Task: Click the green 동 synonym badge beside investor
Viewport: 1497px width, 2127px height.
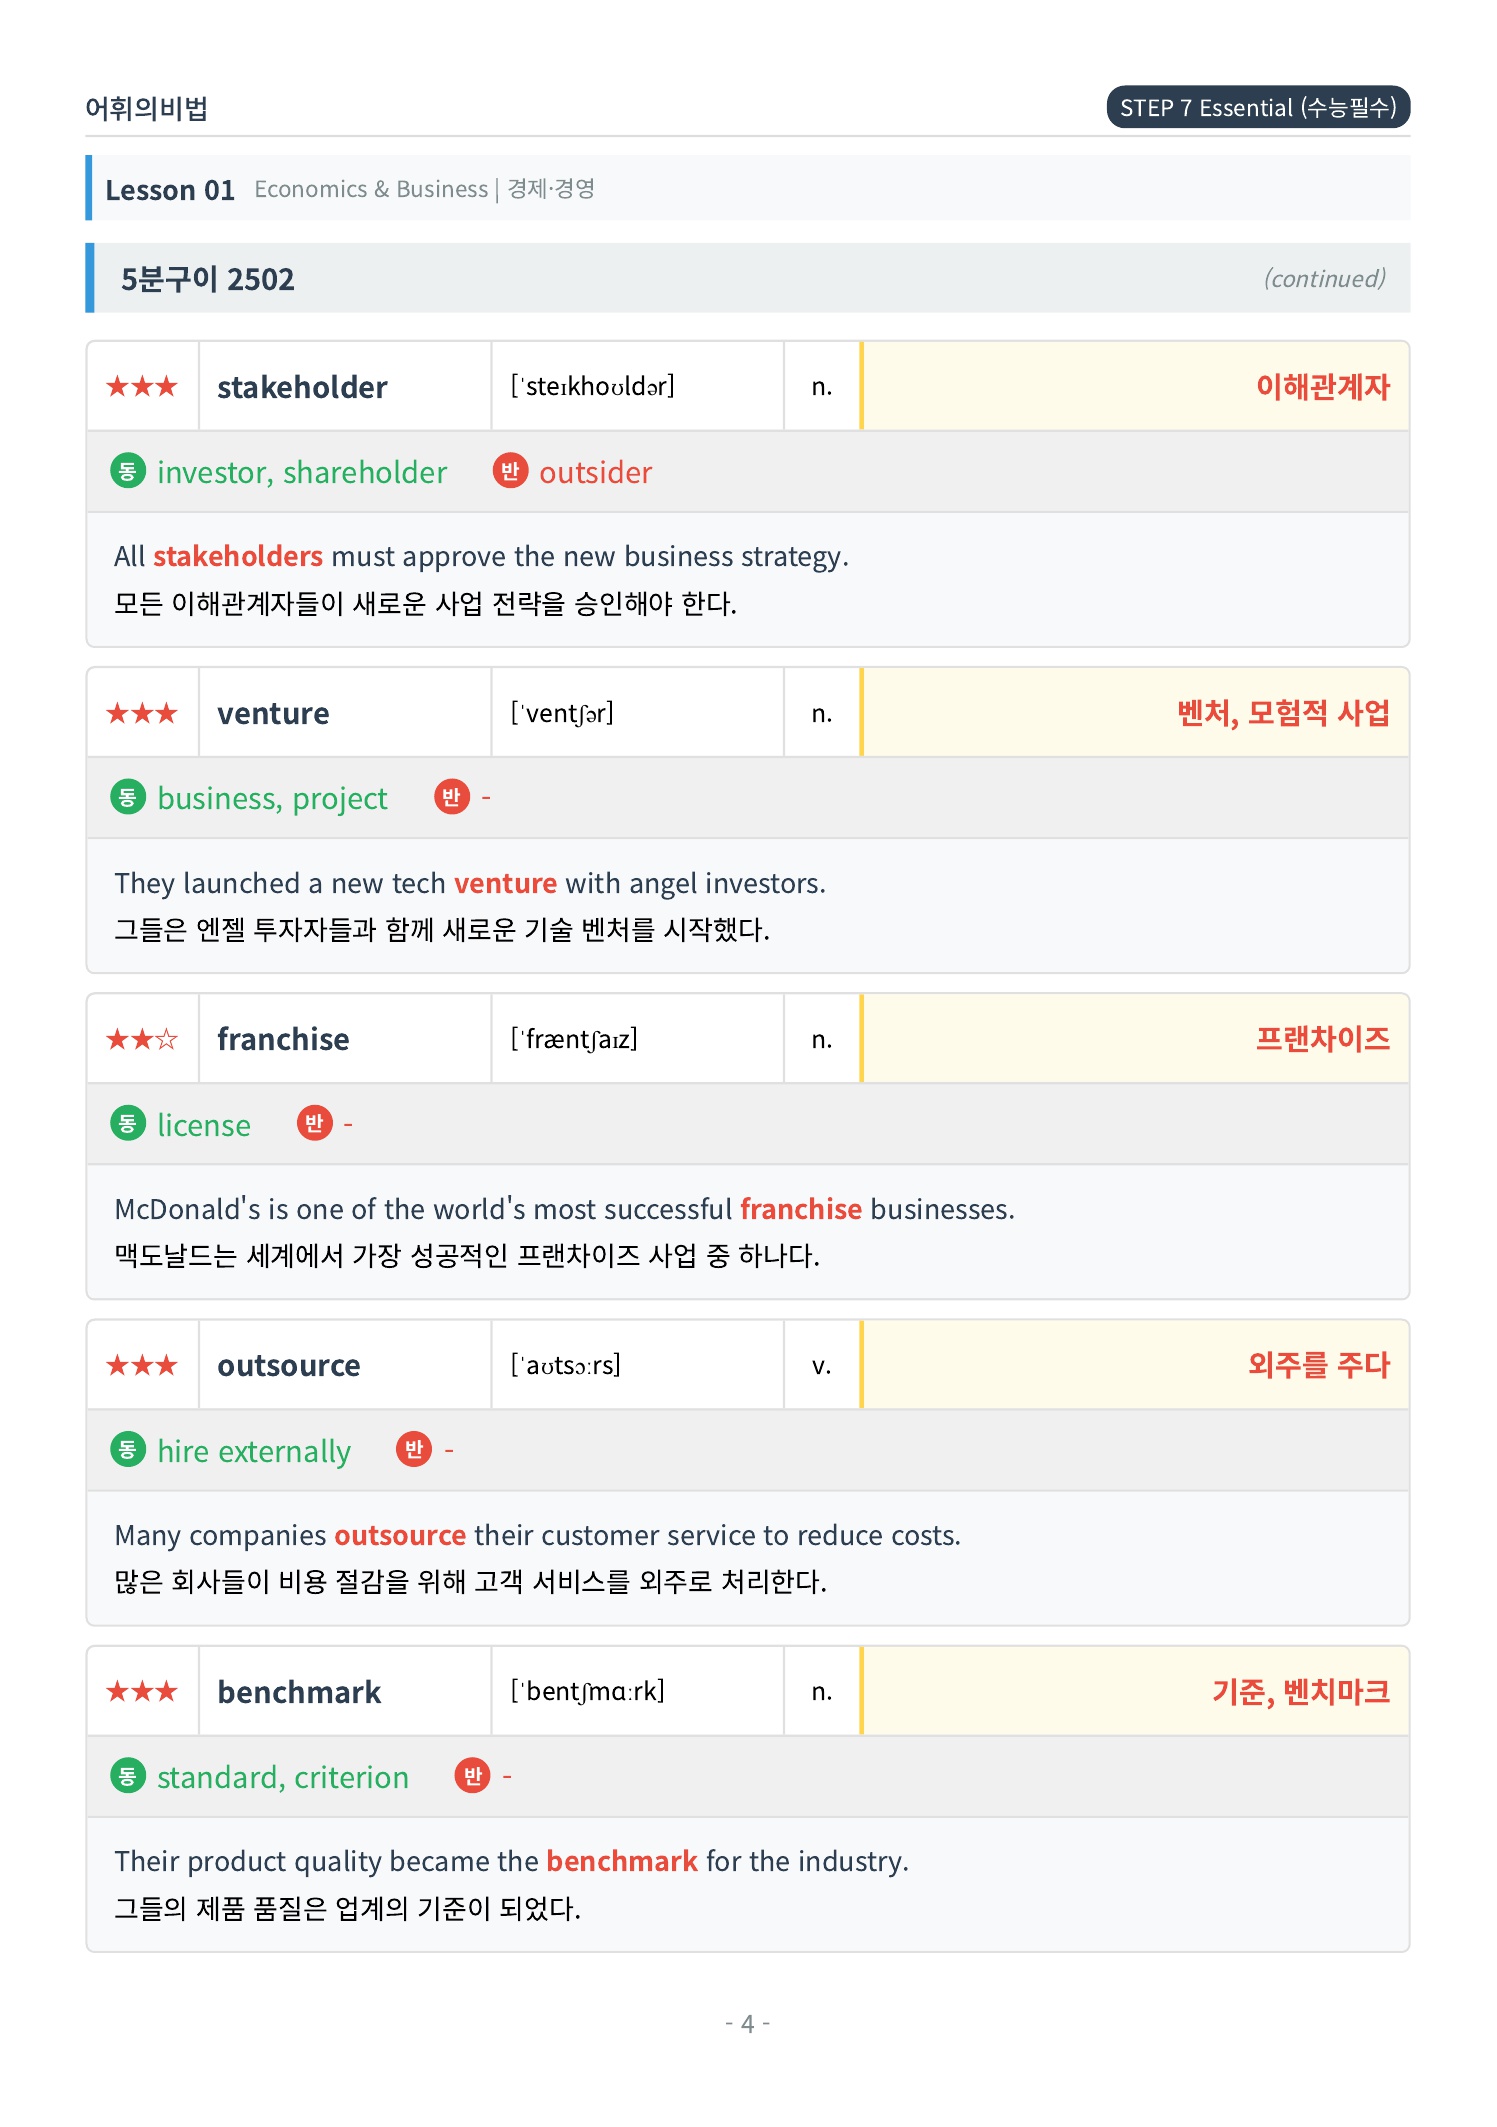Action: pyautogui.click(x=128, y=471)
